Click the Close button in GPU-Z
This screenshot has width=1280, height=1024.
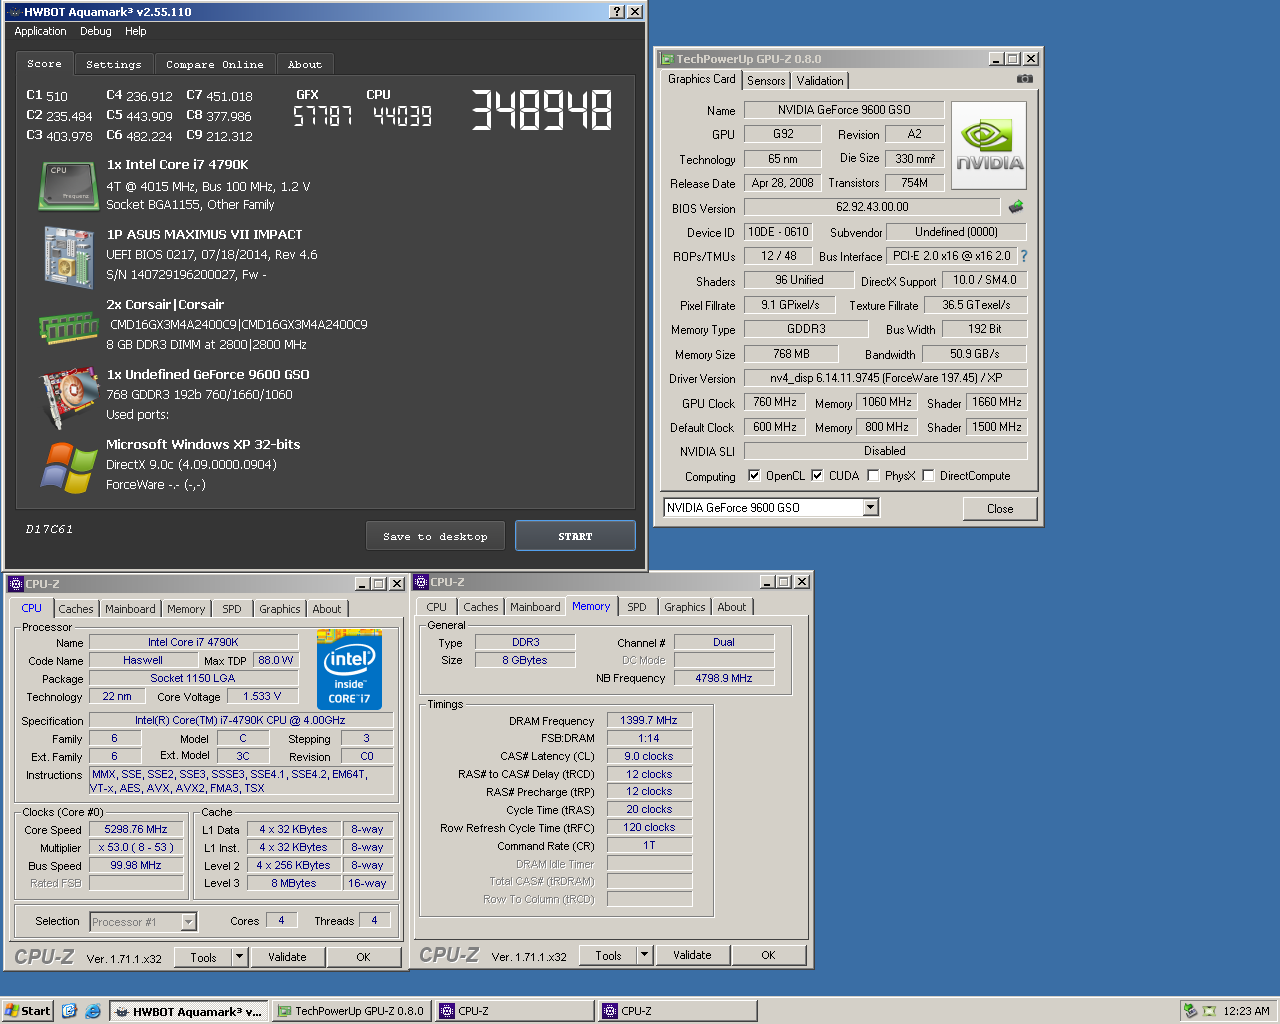(1000, 509)
